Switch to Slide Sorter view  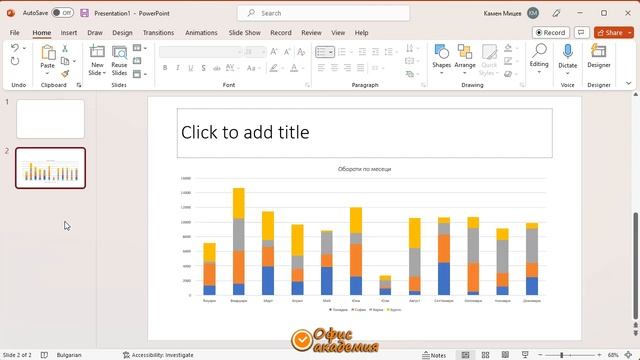485,355
